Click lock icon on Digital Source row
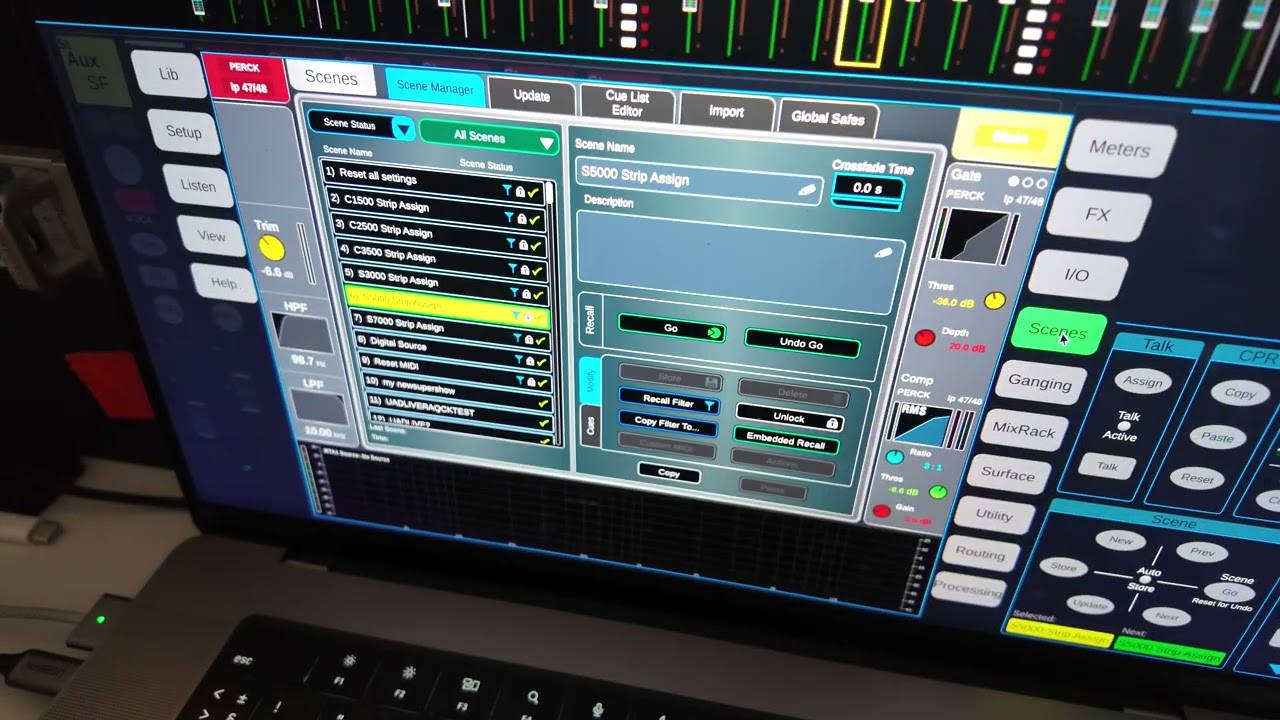The width and height of the screenshot is (1280, 720). point(532,360)
